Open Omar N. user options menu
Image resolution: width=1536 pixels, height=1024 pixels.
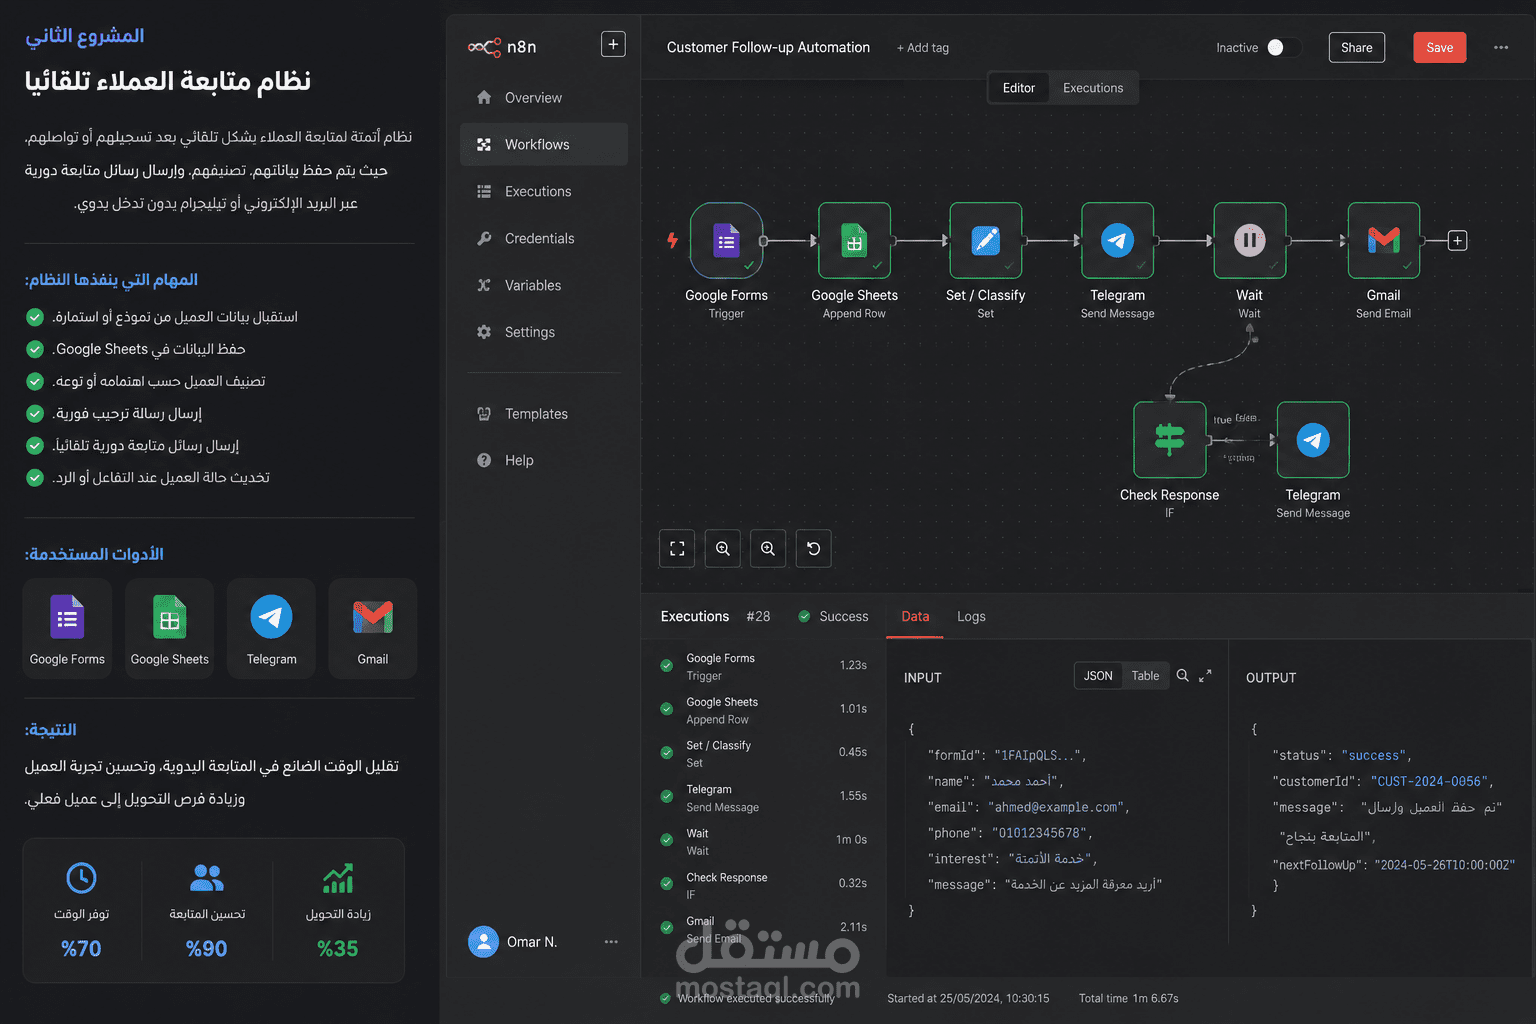tap(611, 942)
